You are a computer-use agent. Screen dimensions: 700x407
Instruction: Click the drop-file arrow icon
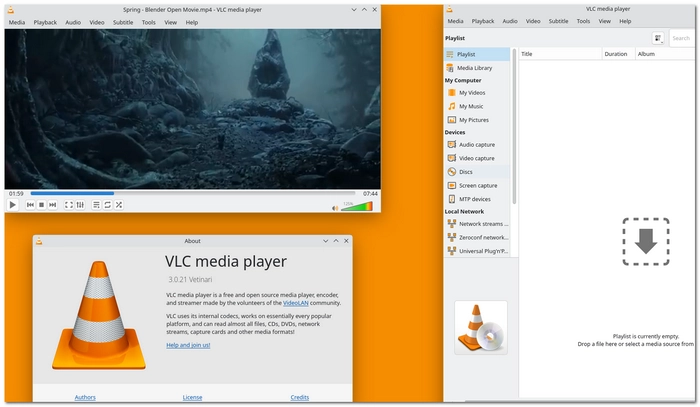[x=646, y=241]
